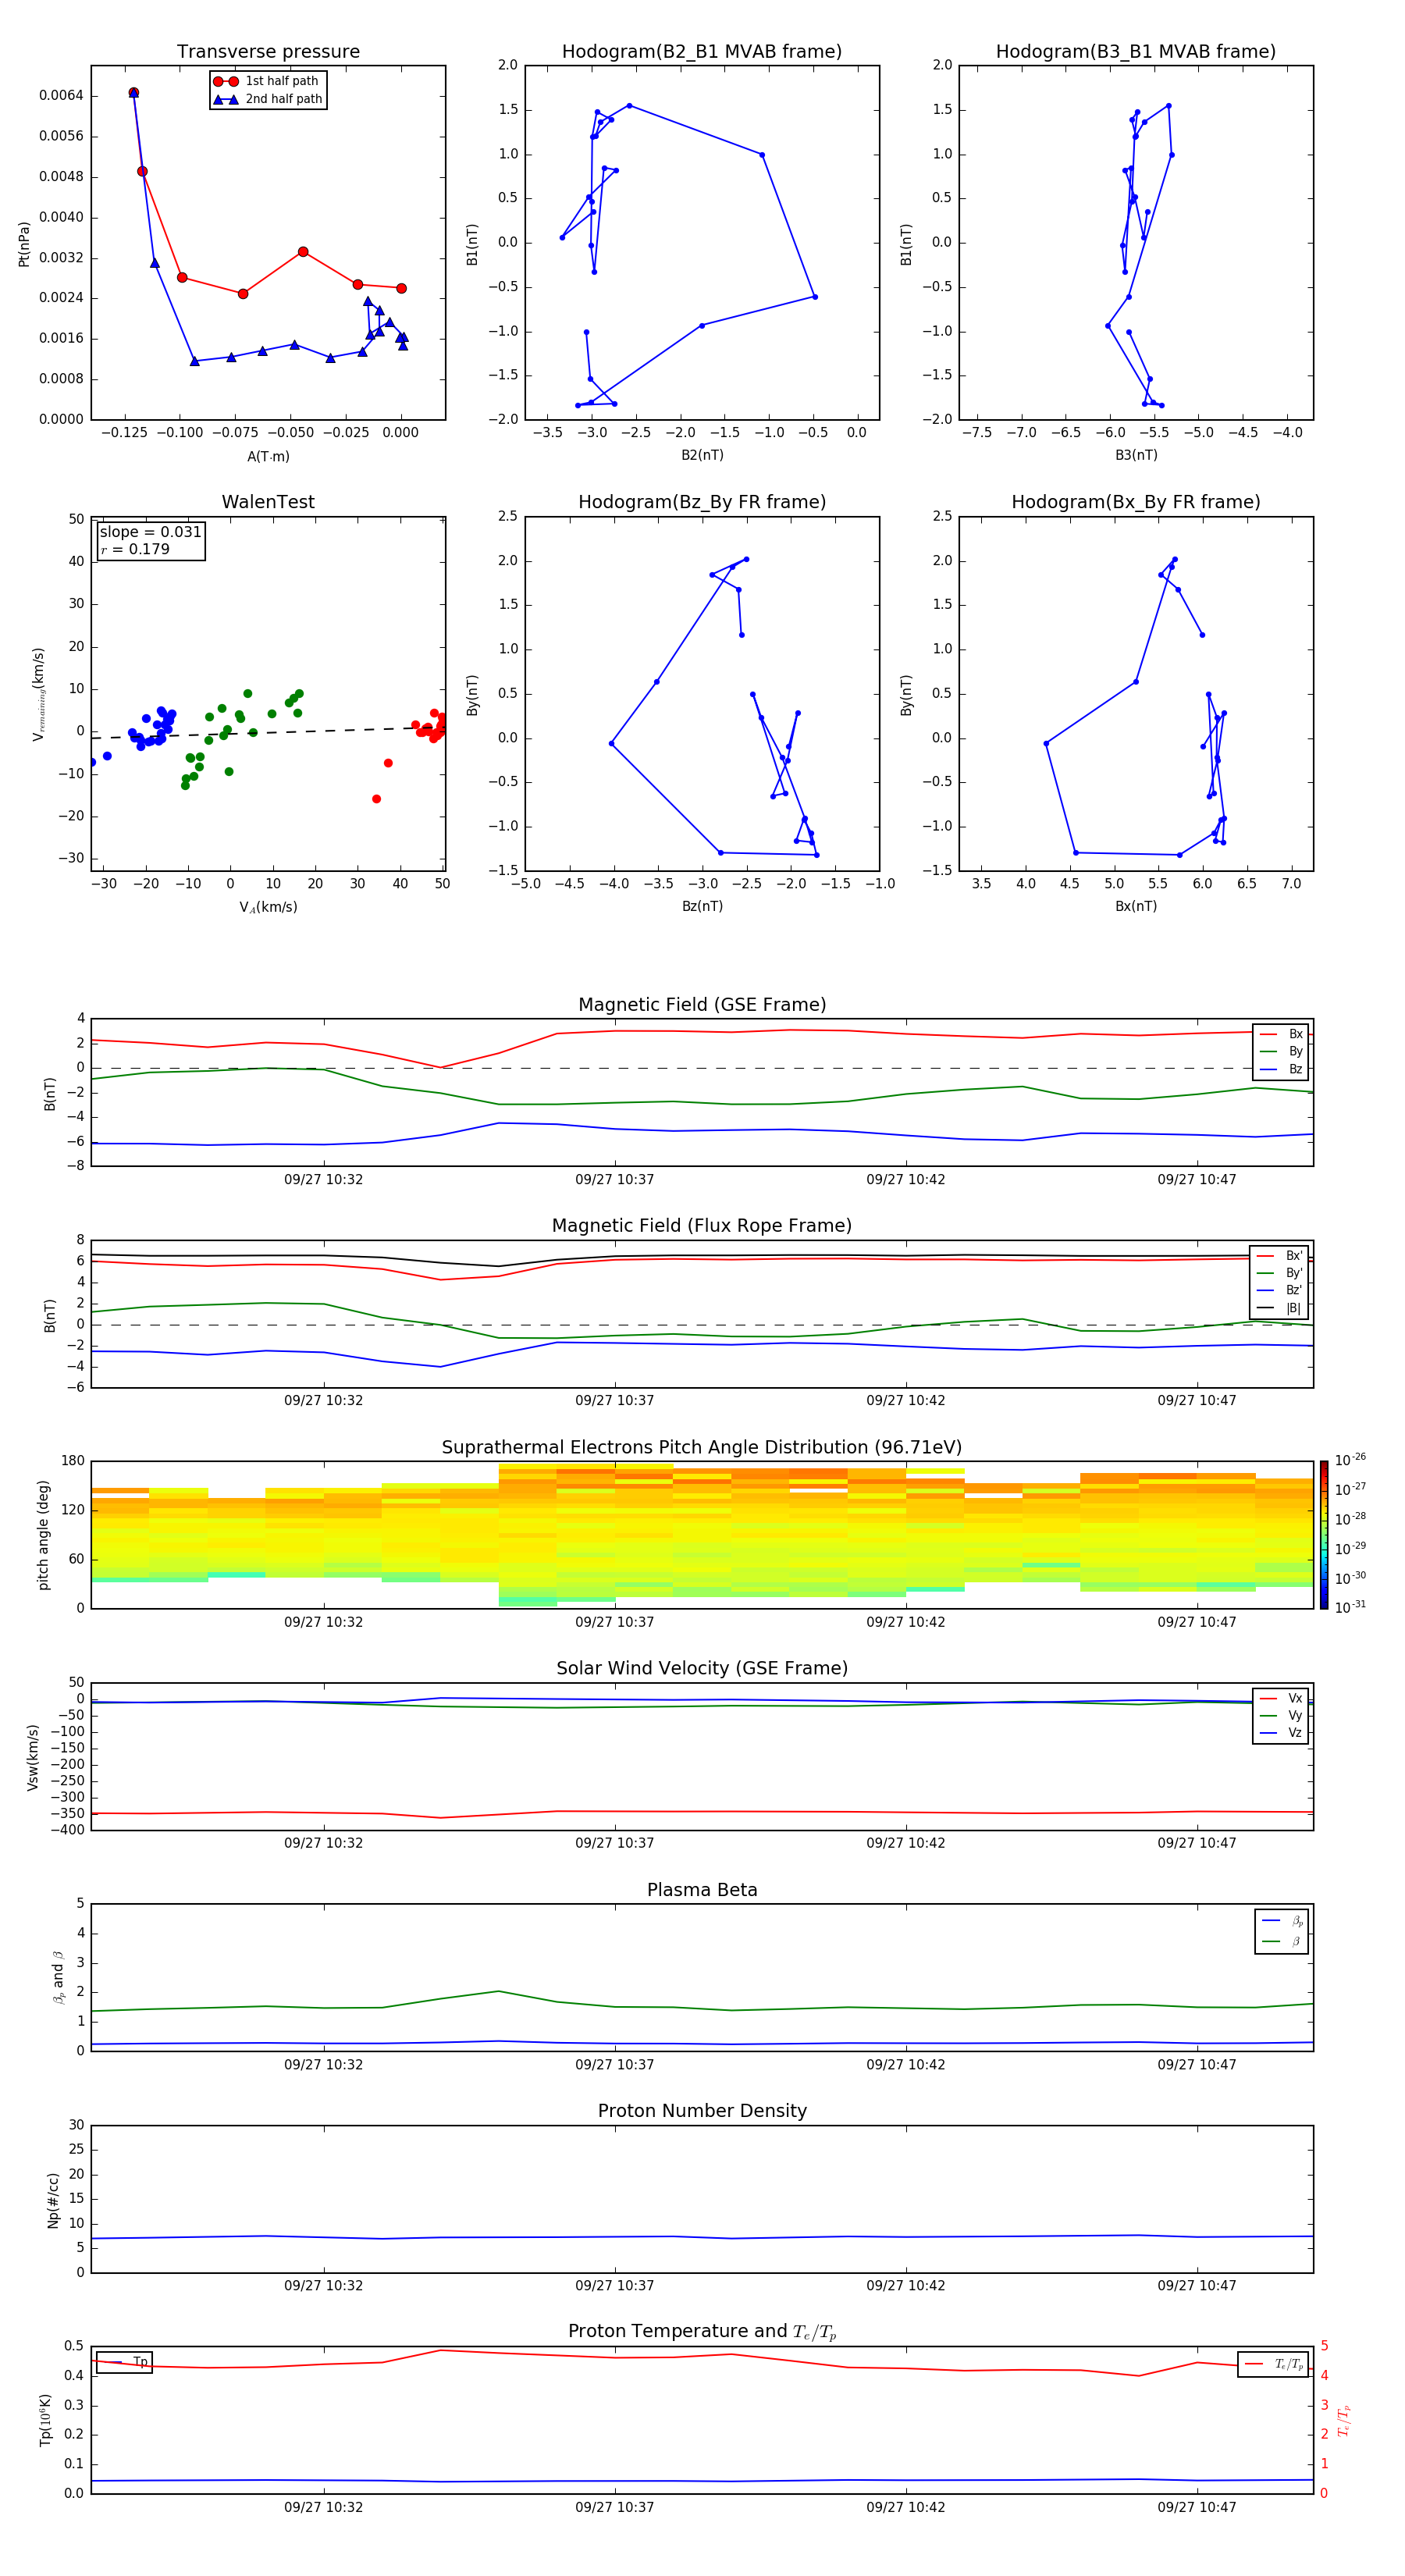This screenshot has width=1405, height=2576.
Task: Click the 'Magnetic Field (GSE Frame)' title
Action: [x=702, y=1005]
